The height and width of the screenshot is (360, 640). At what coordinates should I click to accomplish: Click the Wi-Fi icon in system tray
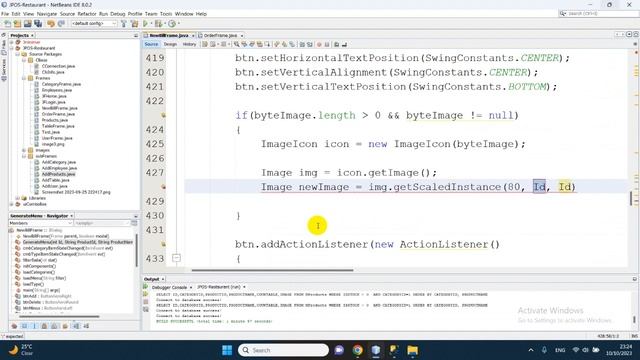point(576,350)
